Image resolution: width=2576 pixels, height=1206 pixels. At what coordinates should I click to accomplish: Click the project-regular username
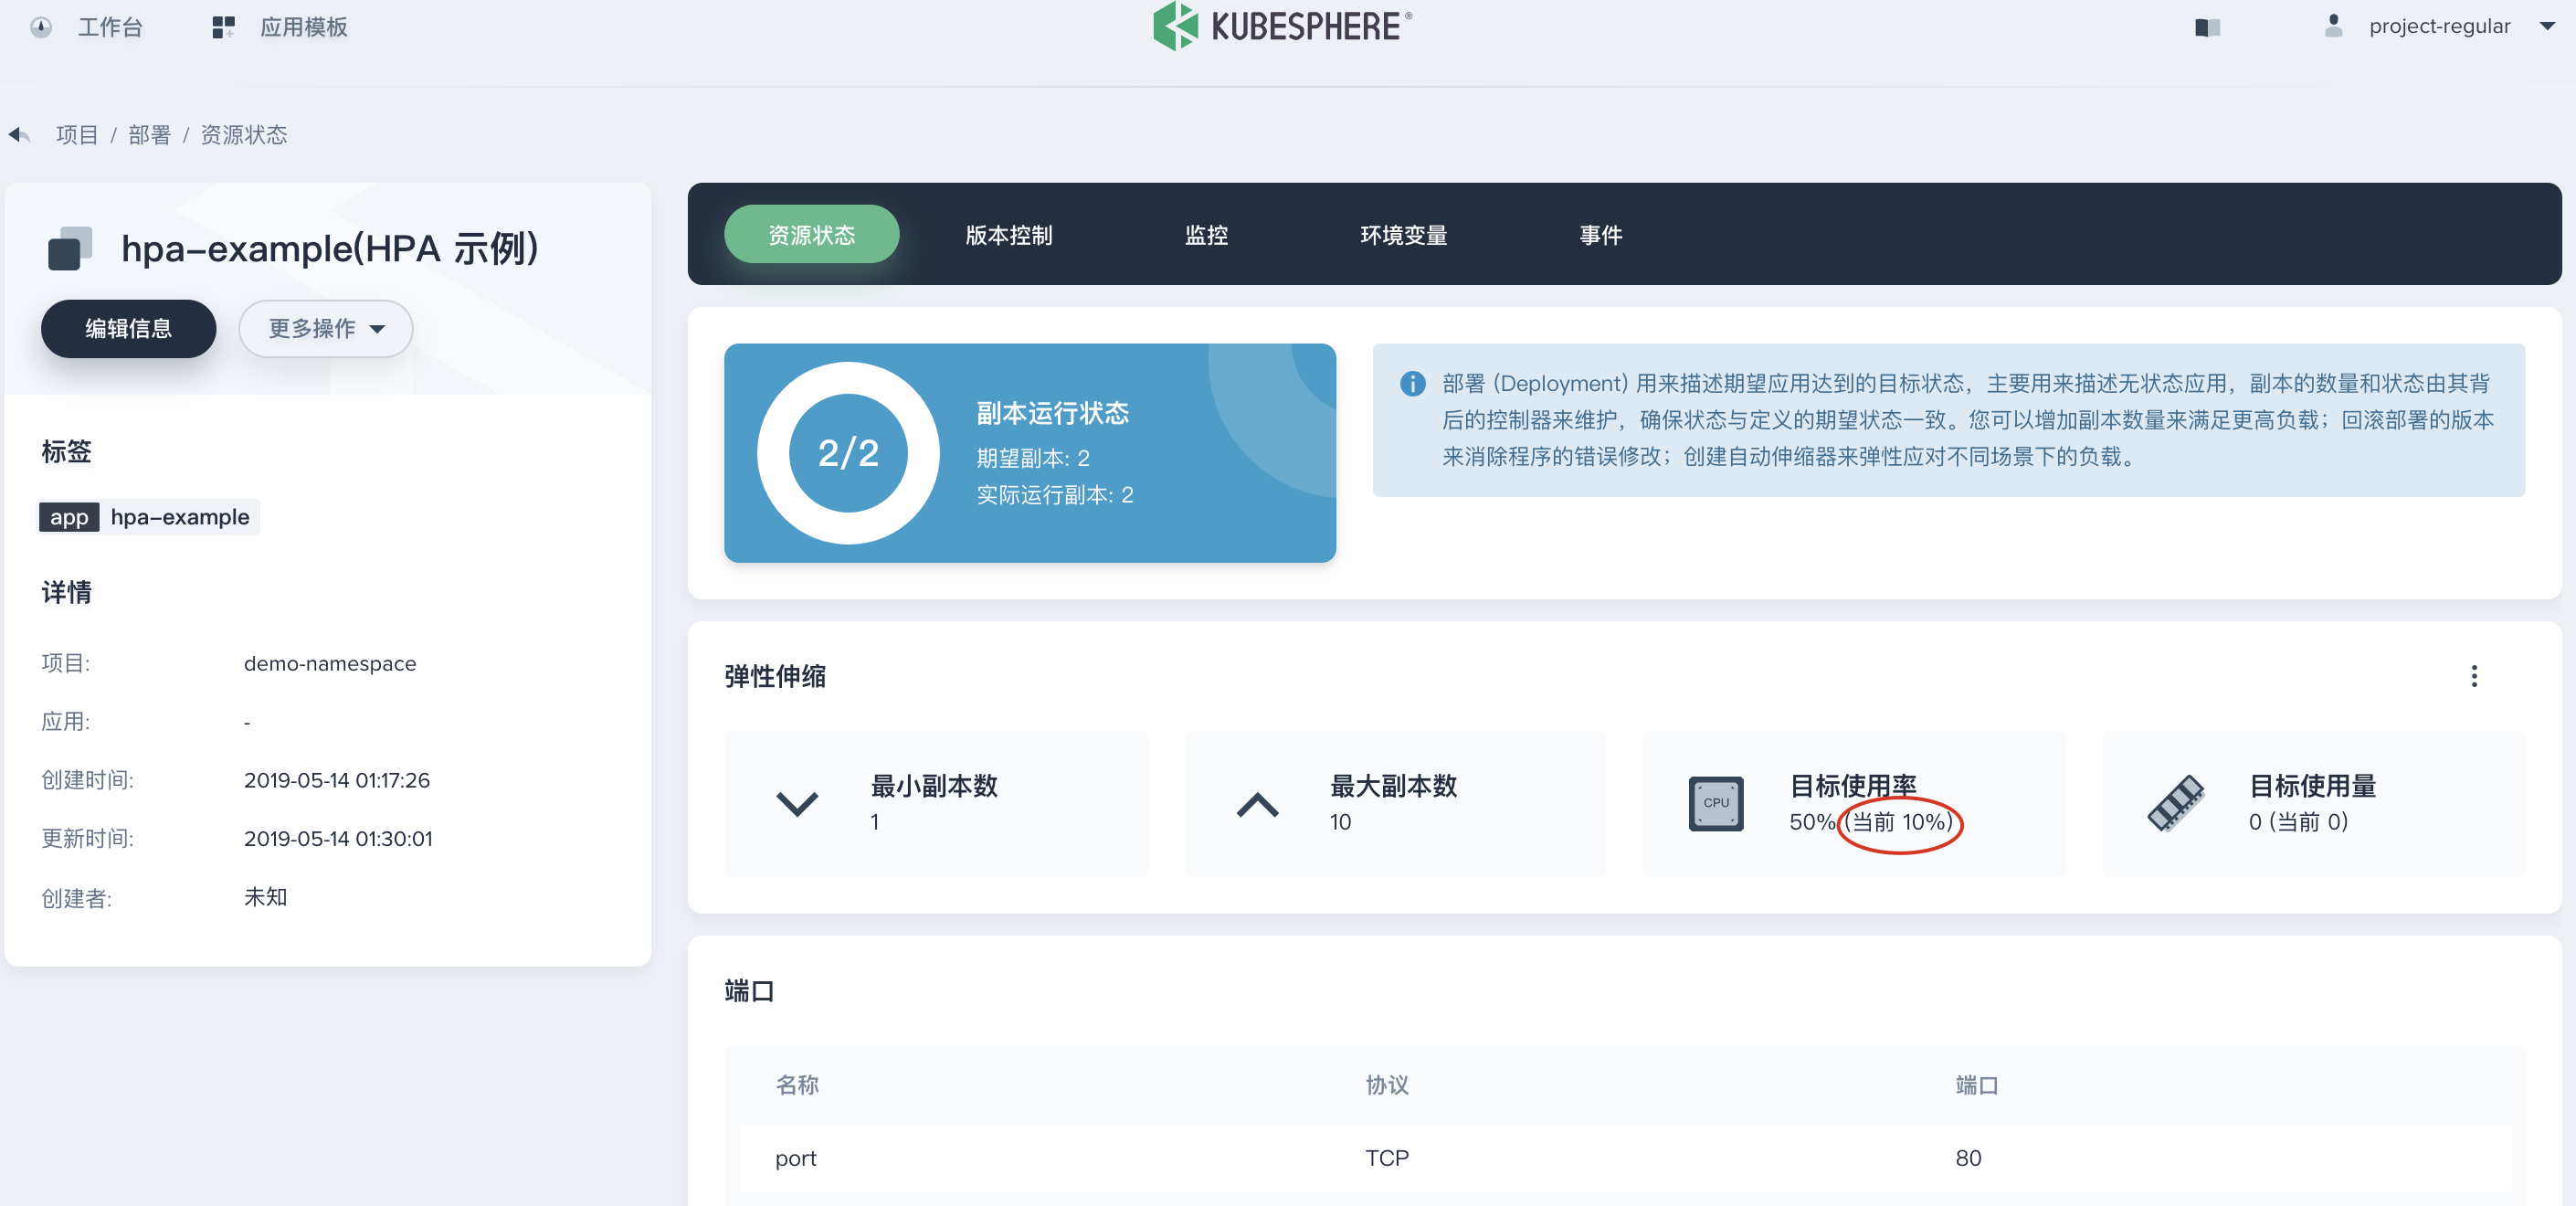tap(2439, 26)
